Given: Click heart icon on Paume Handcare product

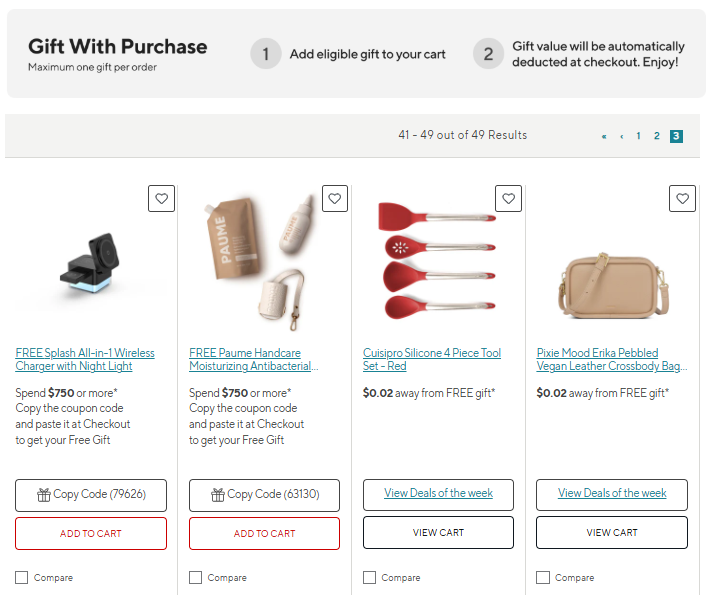Looking at the screenshot, I should [x=335, y=199].
